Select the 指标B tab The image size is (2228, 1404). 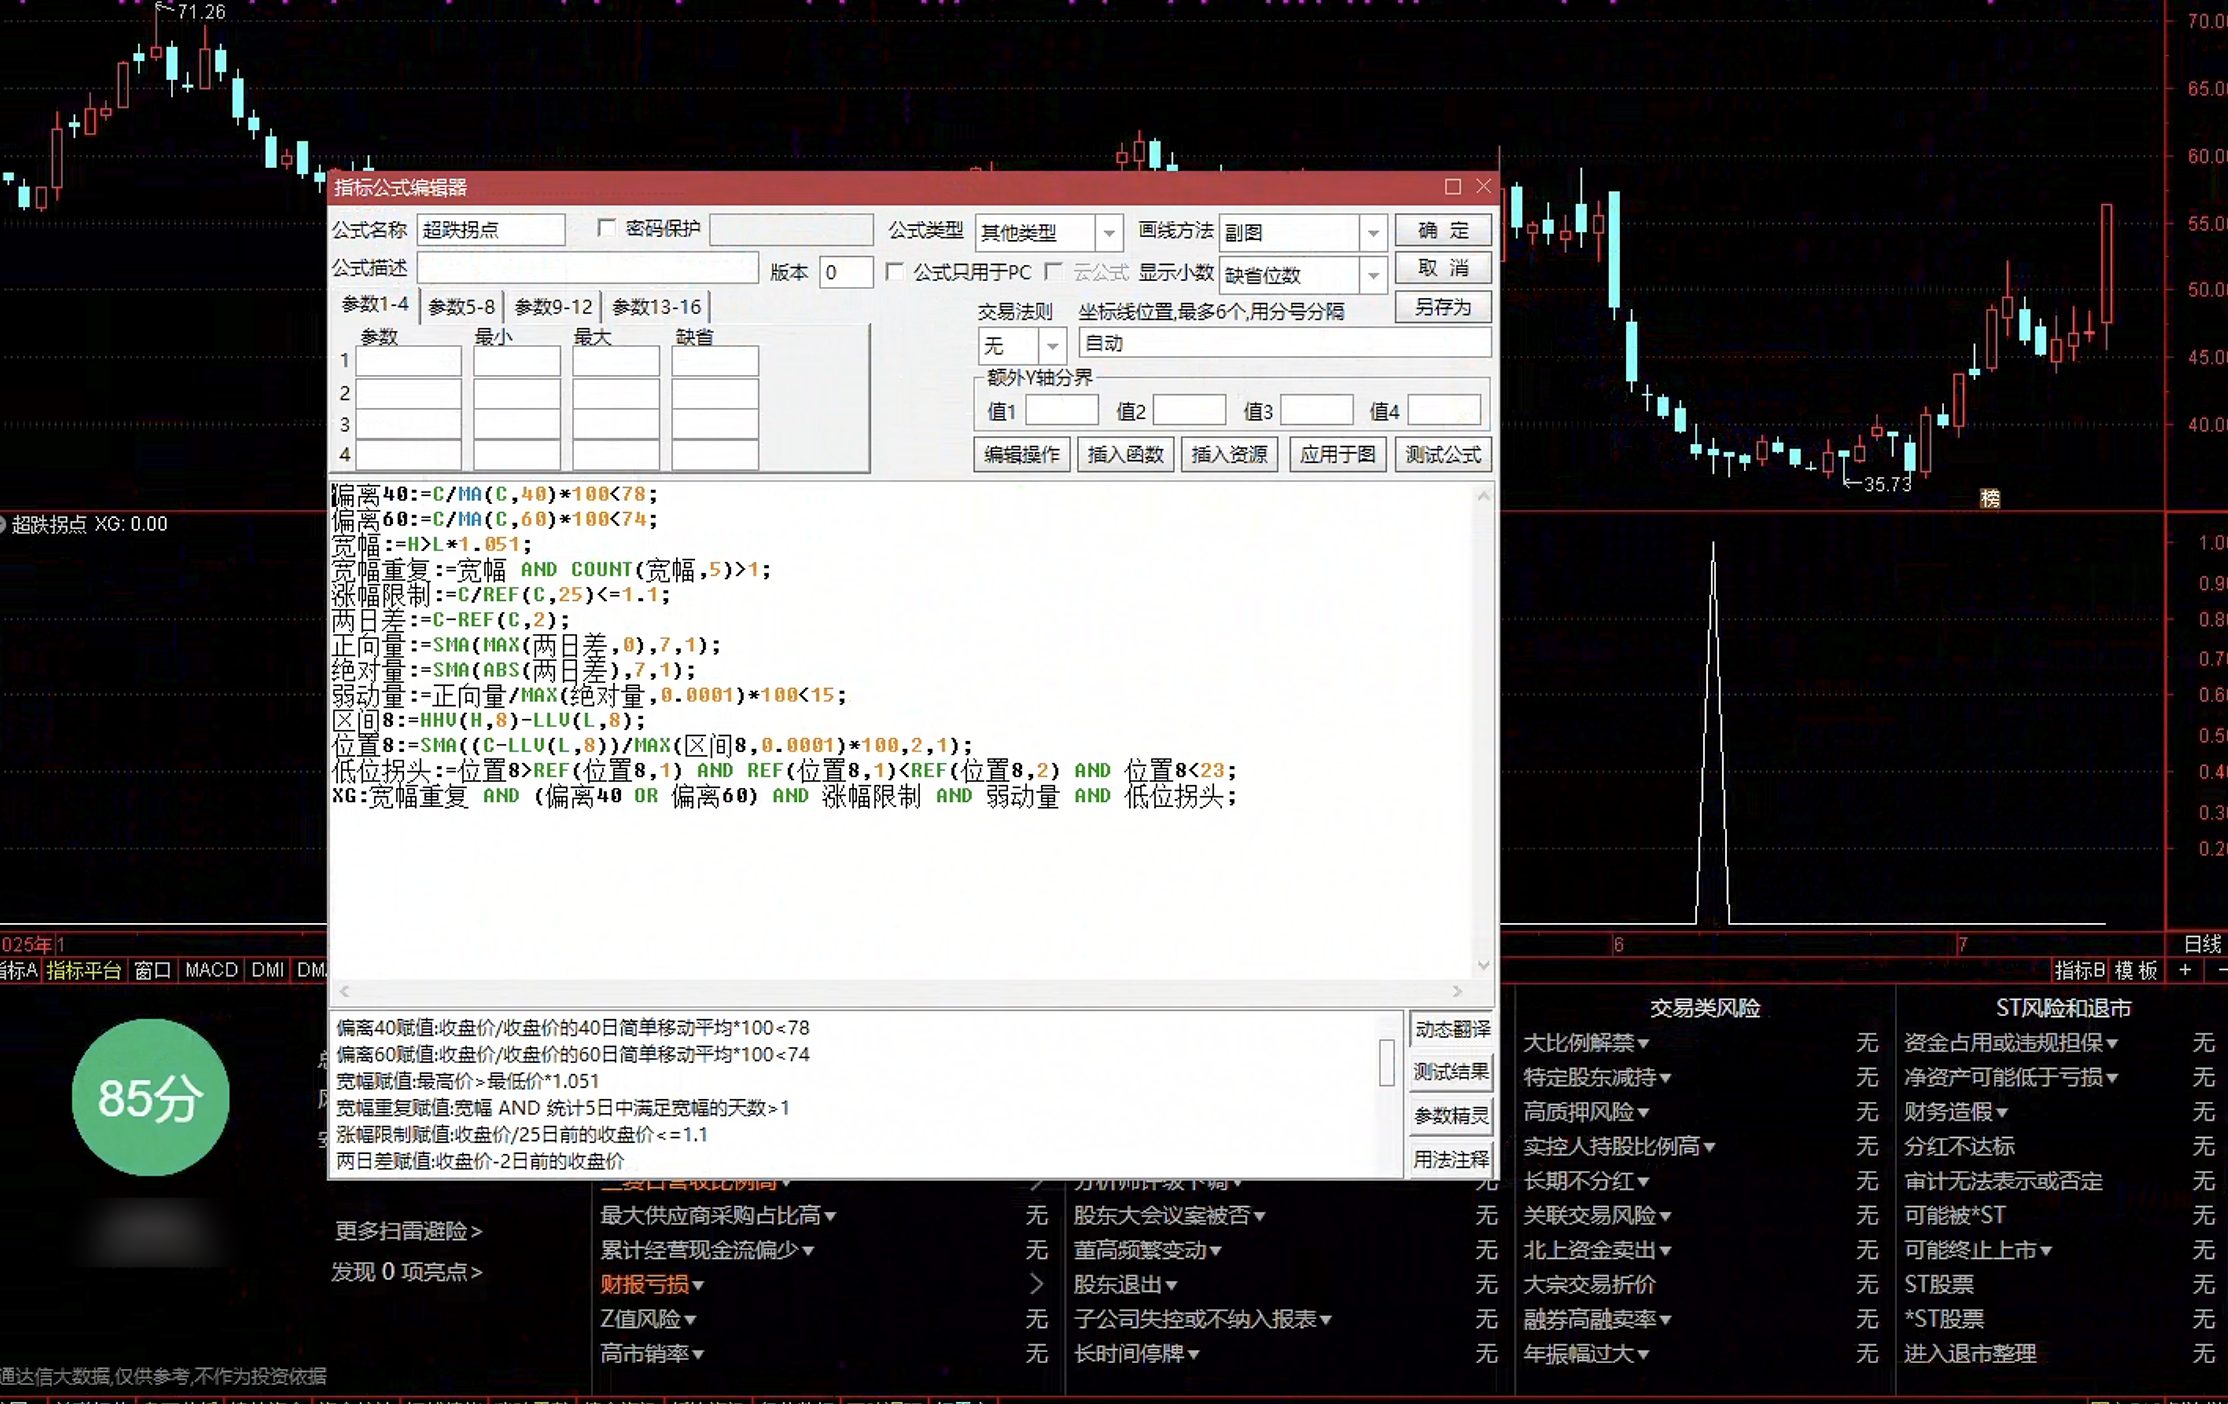point(2079,970)
